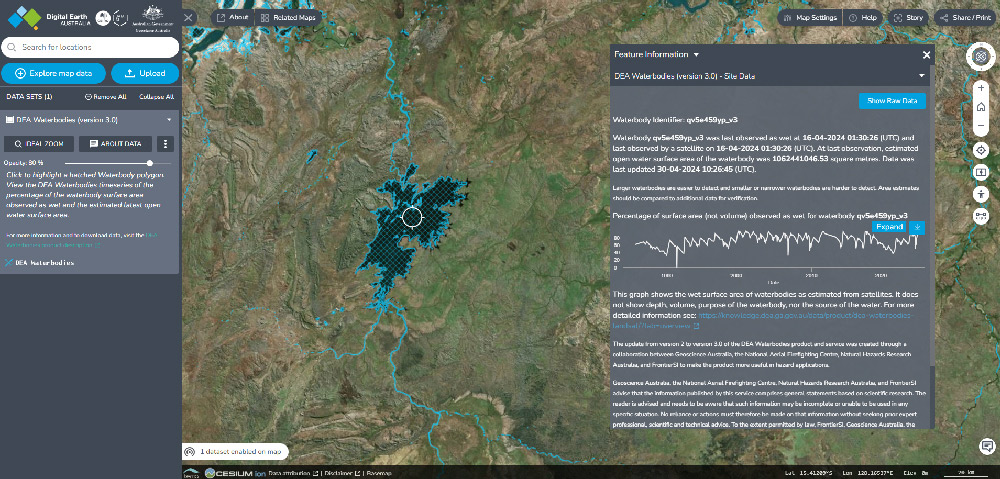The height and width of the screenshot is (479, 1000).
Task: Open the Map Settings menu
Action: click(809, 17)
